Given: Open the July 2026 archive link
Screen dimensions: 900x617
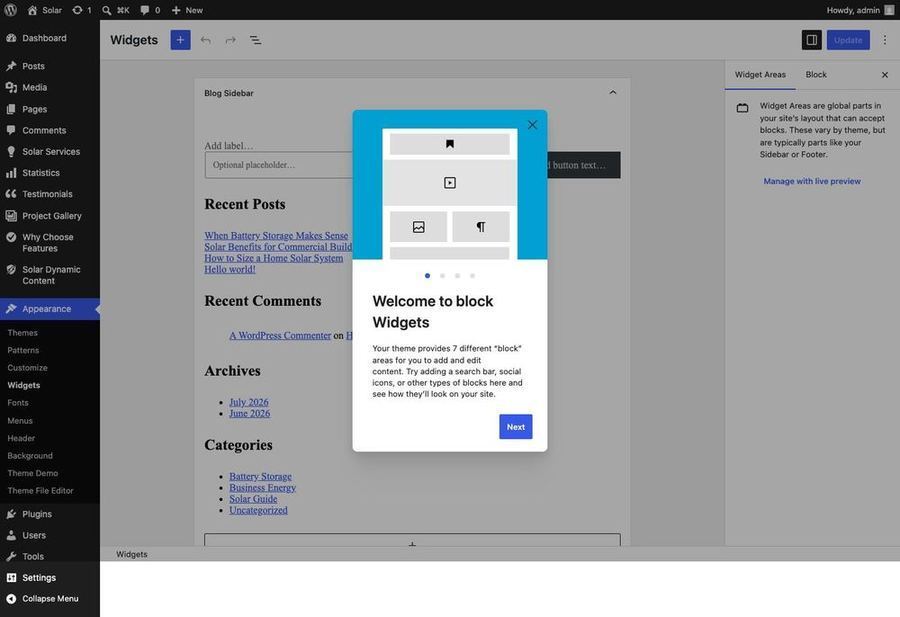Looking at the screenshot, I should point(249,402).
